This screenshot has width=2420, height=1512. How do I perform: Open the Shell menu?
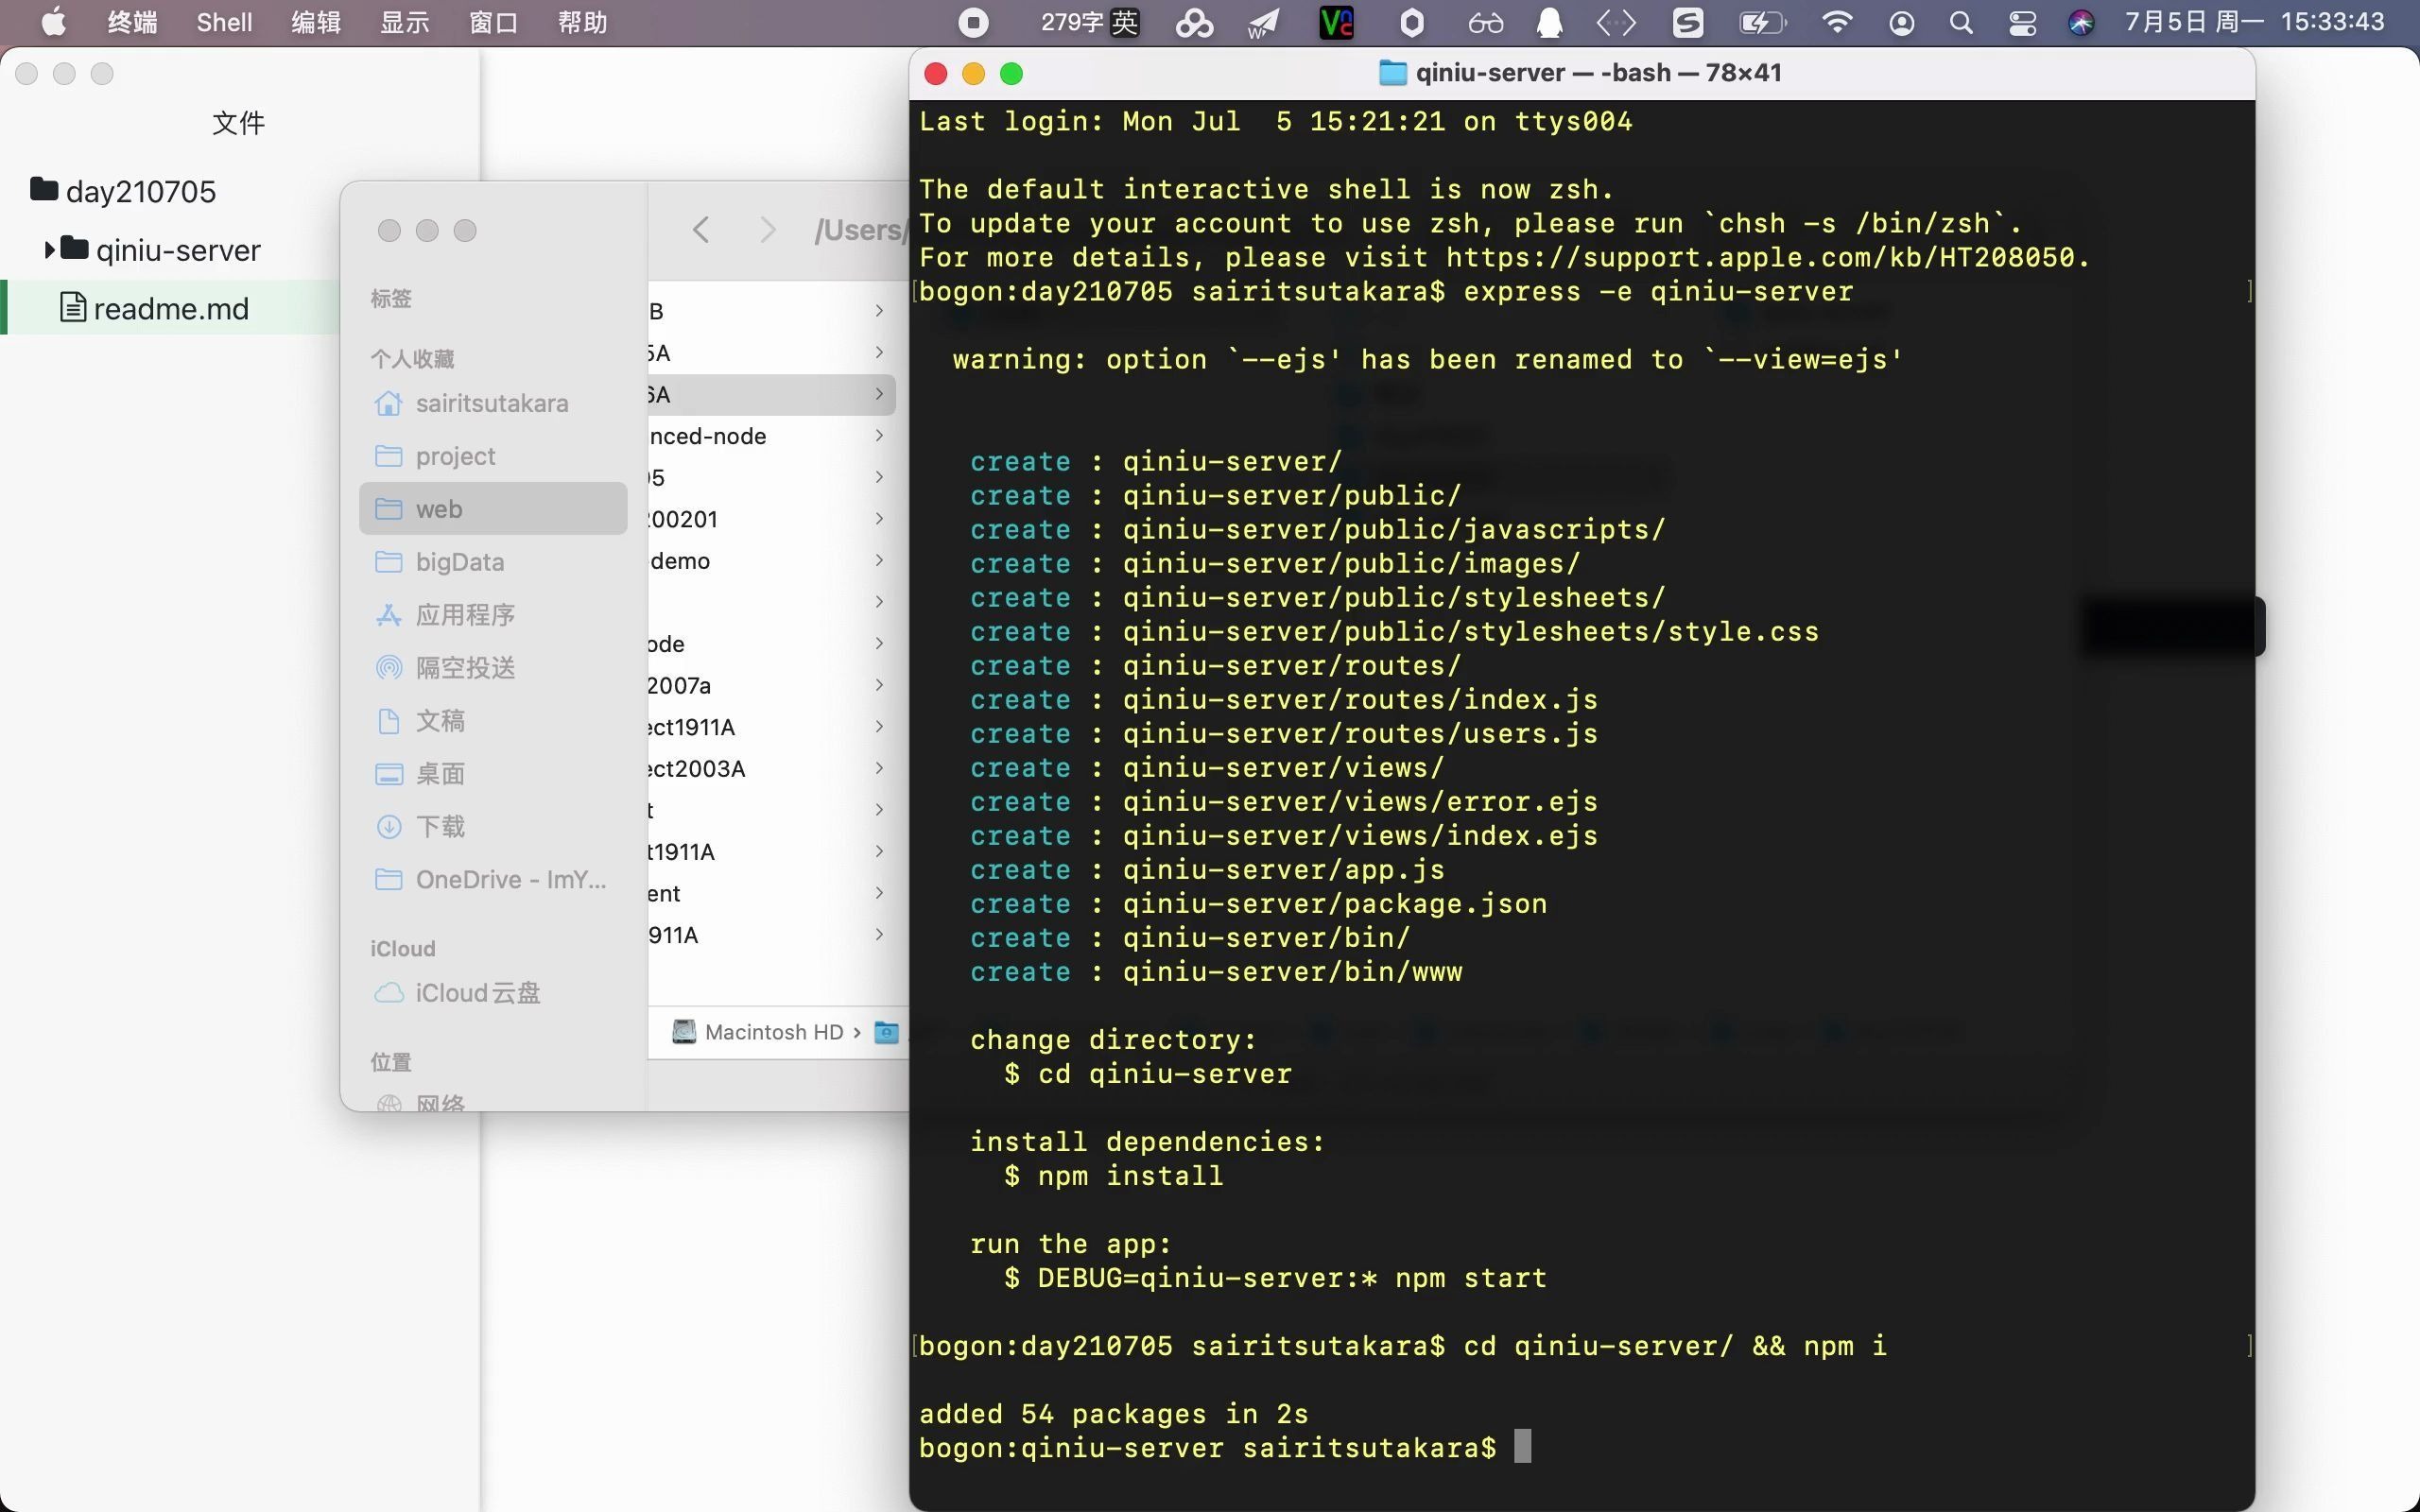(224, 22)
